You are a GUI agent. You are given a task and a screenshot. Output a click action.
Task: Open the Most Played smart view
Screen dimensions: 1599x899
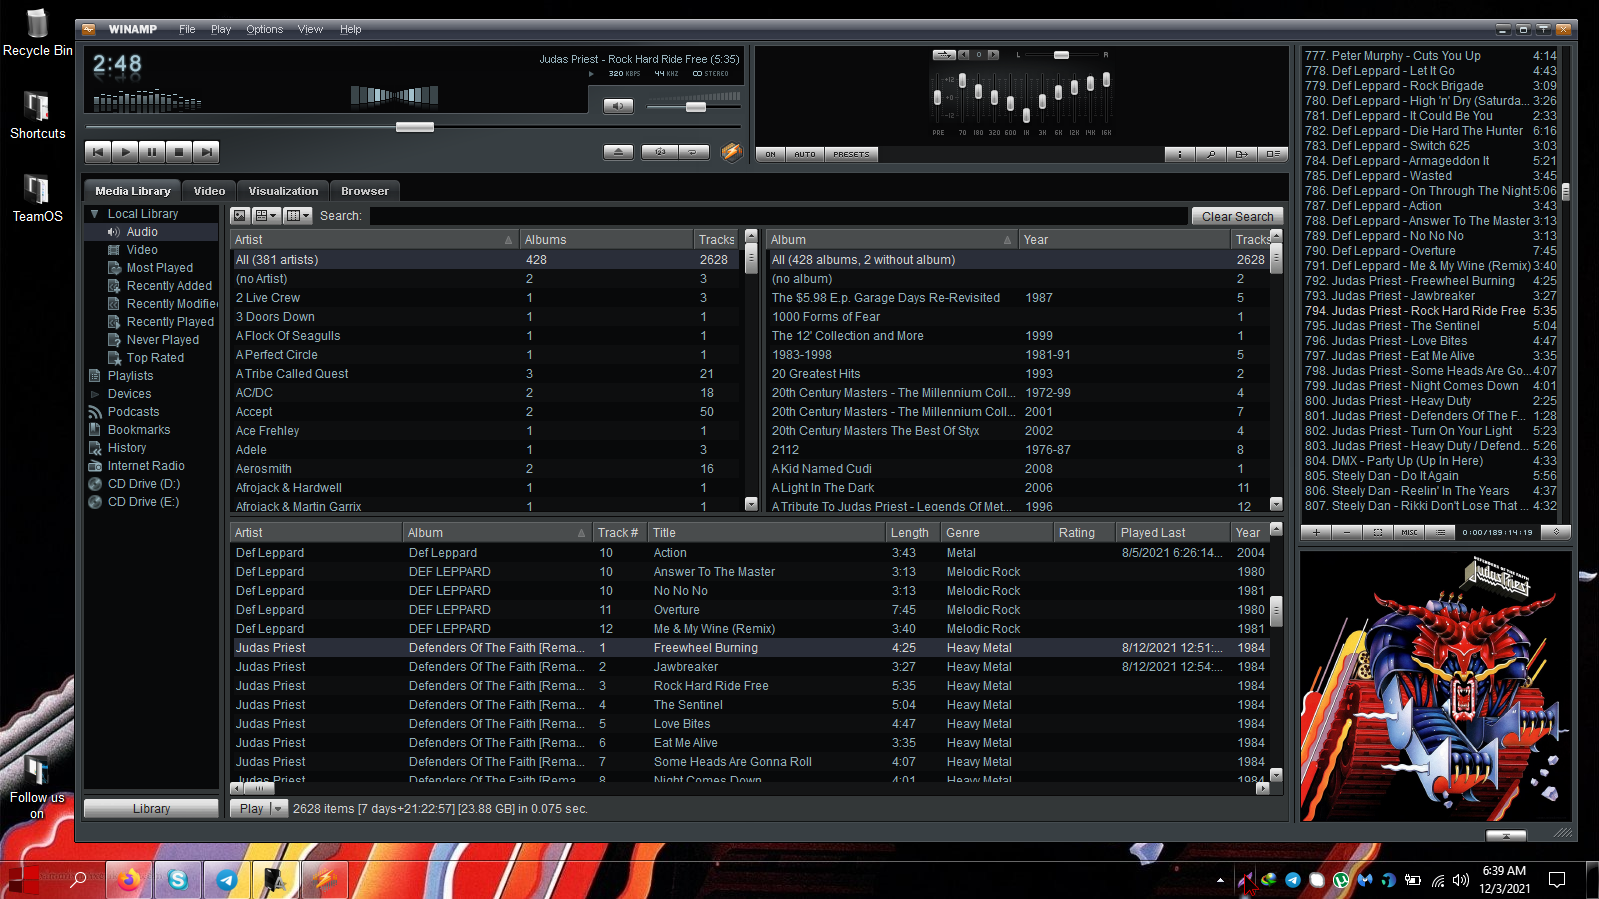[x=160, y=268]
